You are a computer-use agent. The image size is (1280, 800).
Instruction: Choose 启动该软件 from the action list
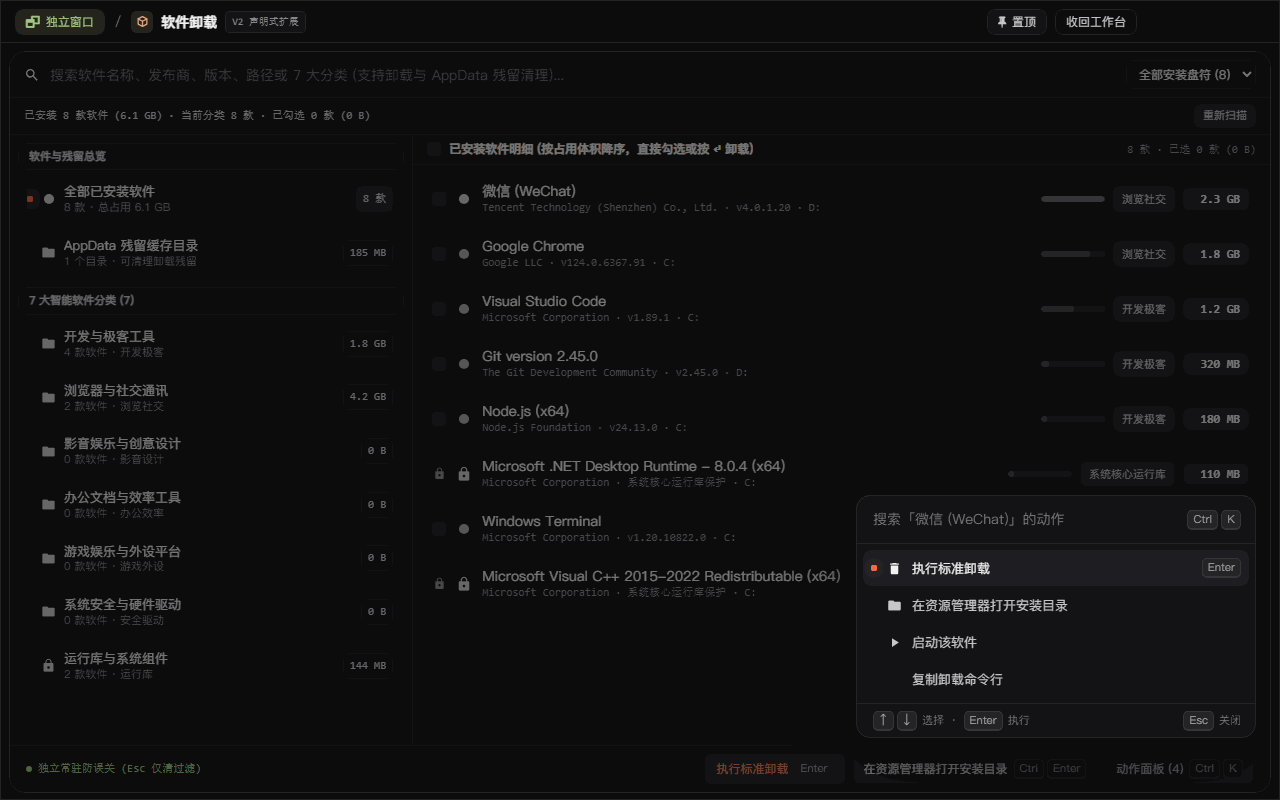1056,642
